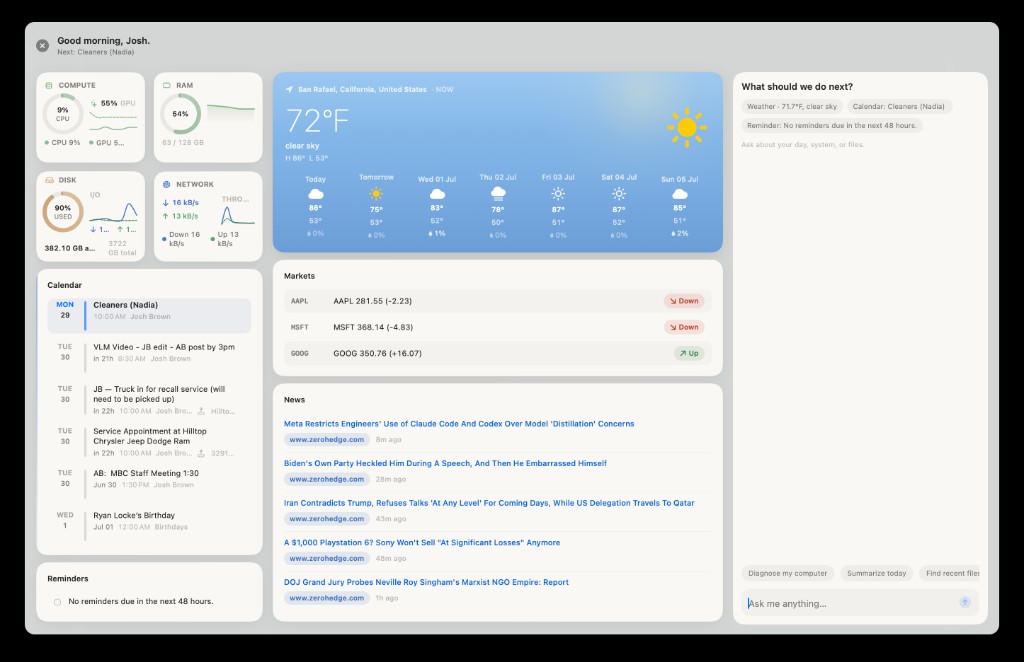Click the send arrow button in chat
Viewport: 1024px width, 662px height.
click(x=965, y=603)
